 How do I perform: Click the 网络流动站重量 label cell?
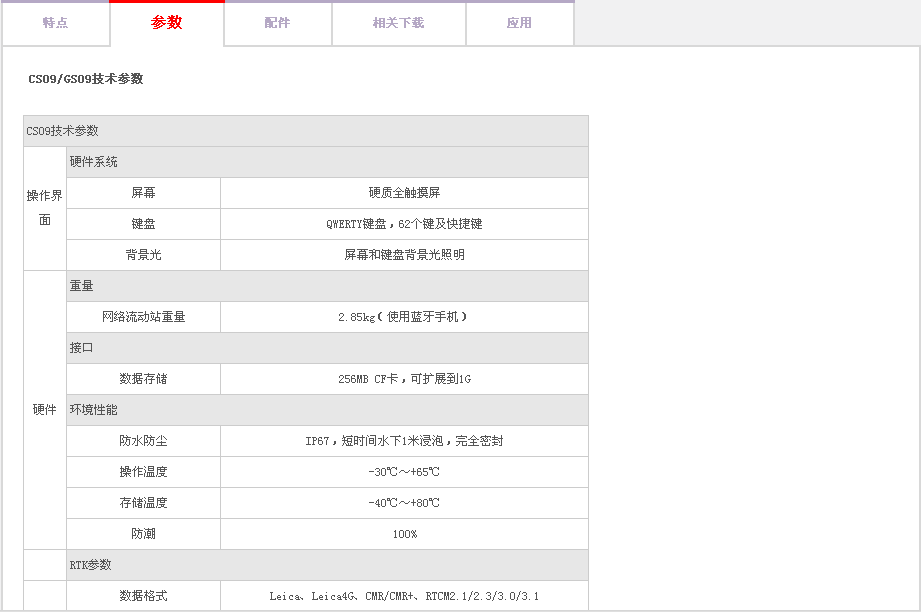143,317
